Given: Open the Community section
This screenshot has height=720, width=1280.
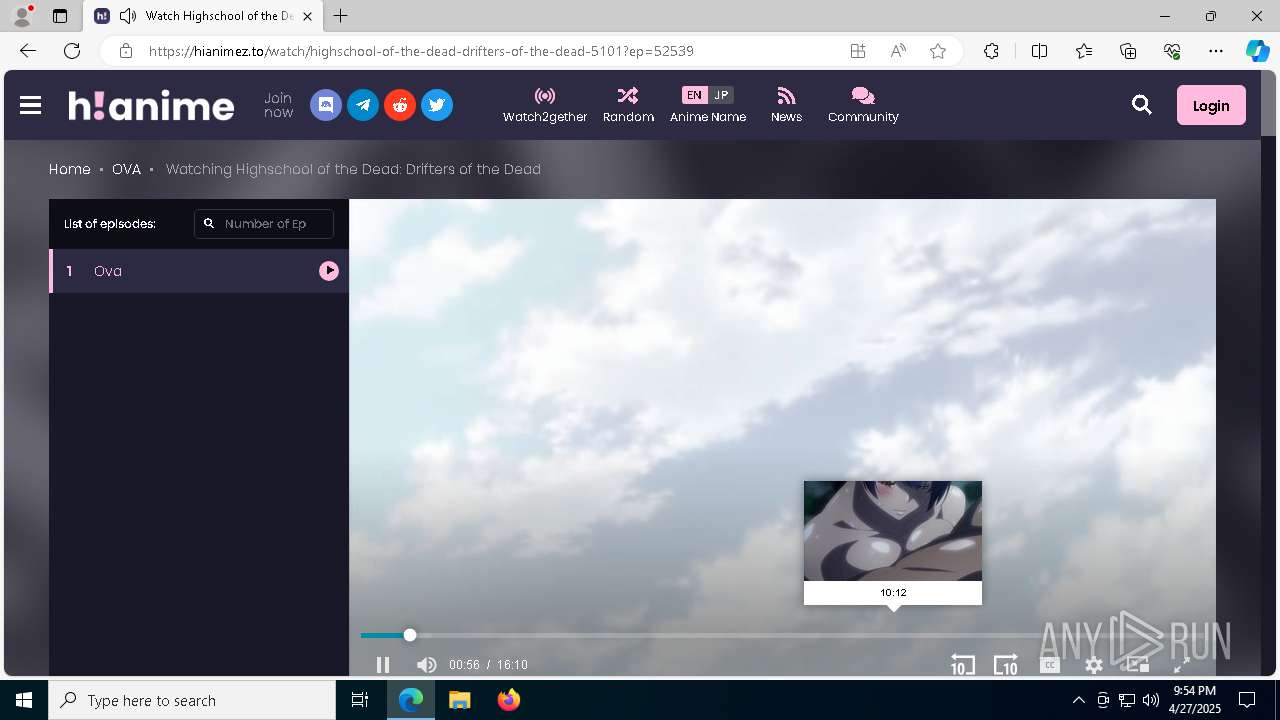Looking at the screenshot, I should (x=863, y=105).
